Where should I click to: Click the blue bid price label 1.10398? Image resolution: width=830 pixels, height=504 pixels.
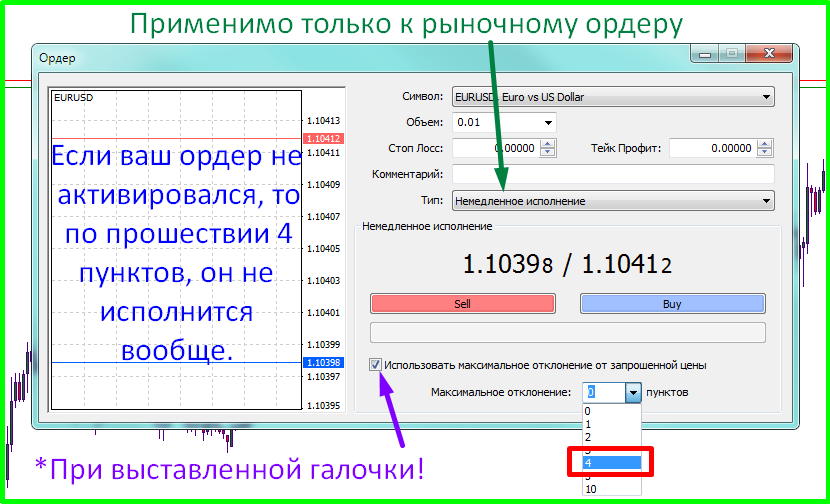point(323,363)
